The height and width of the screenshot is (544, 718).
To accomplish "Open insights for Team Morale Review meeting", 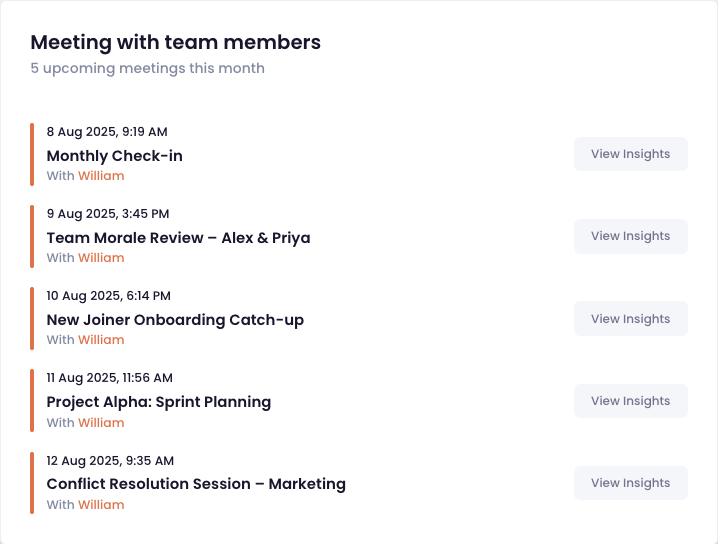I will click(630, 236).
